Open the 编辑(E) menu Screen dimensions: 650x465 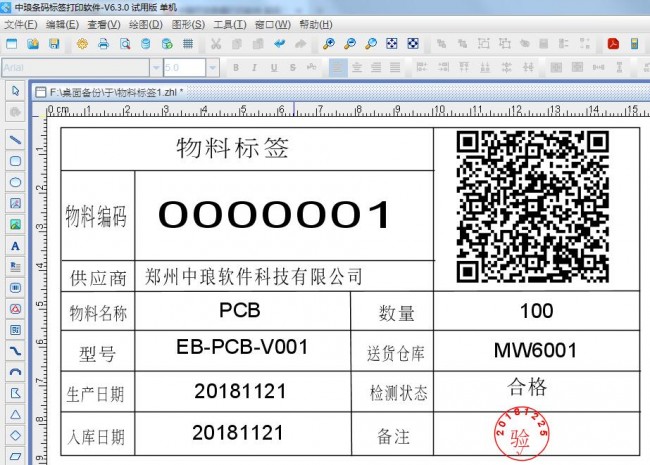[x=62, y=24]
